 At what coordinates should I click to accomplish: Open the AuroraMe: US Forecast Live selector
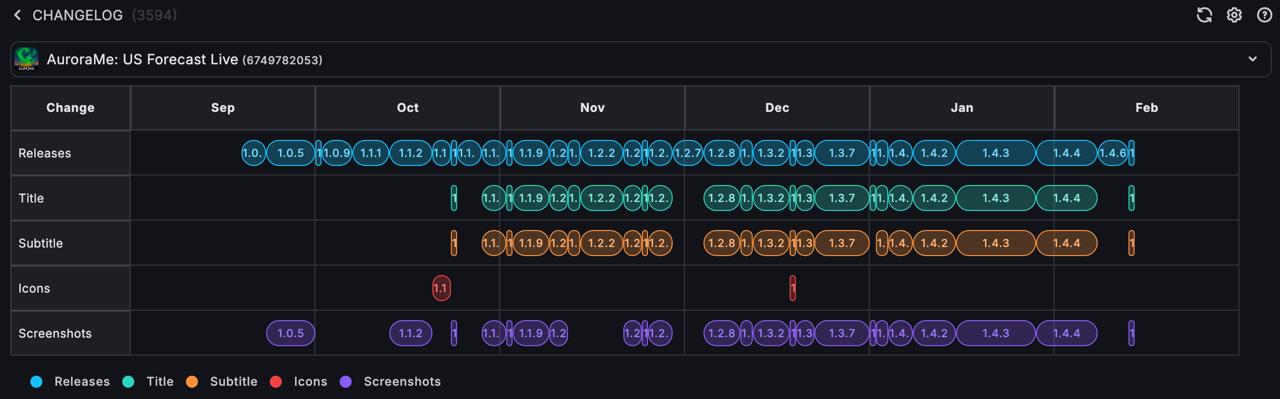pyautogui.click(x=640, y=59)
